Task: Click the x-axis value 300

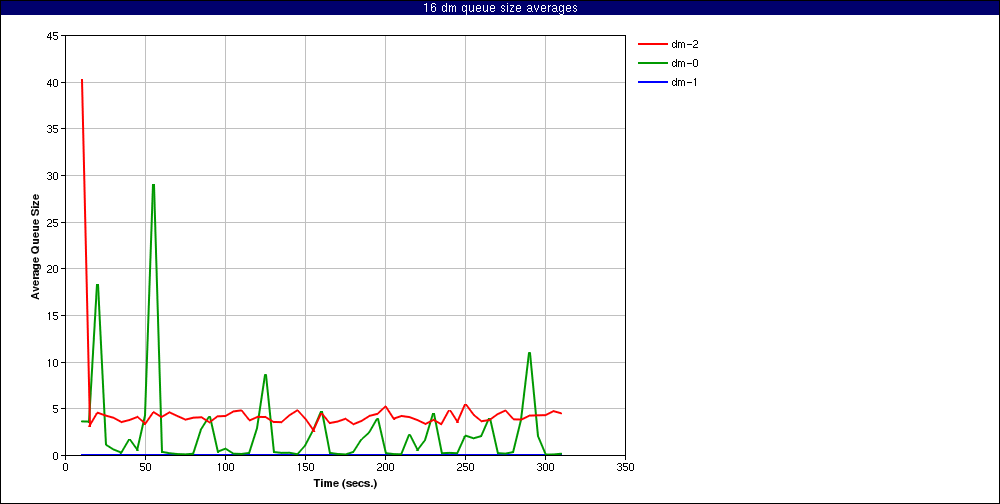Action: tap(545, 467)
